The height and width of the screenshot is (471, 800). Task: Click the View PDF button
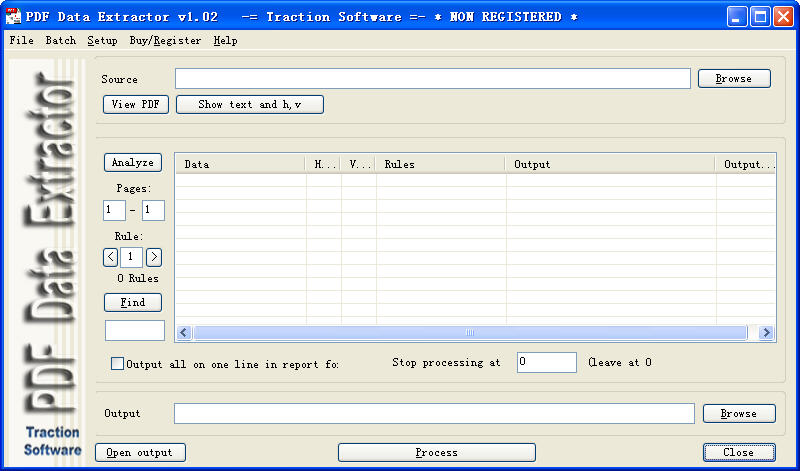[136, 105]
